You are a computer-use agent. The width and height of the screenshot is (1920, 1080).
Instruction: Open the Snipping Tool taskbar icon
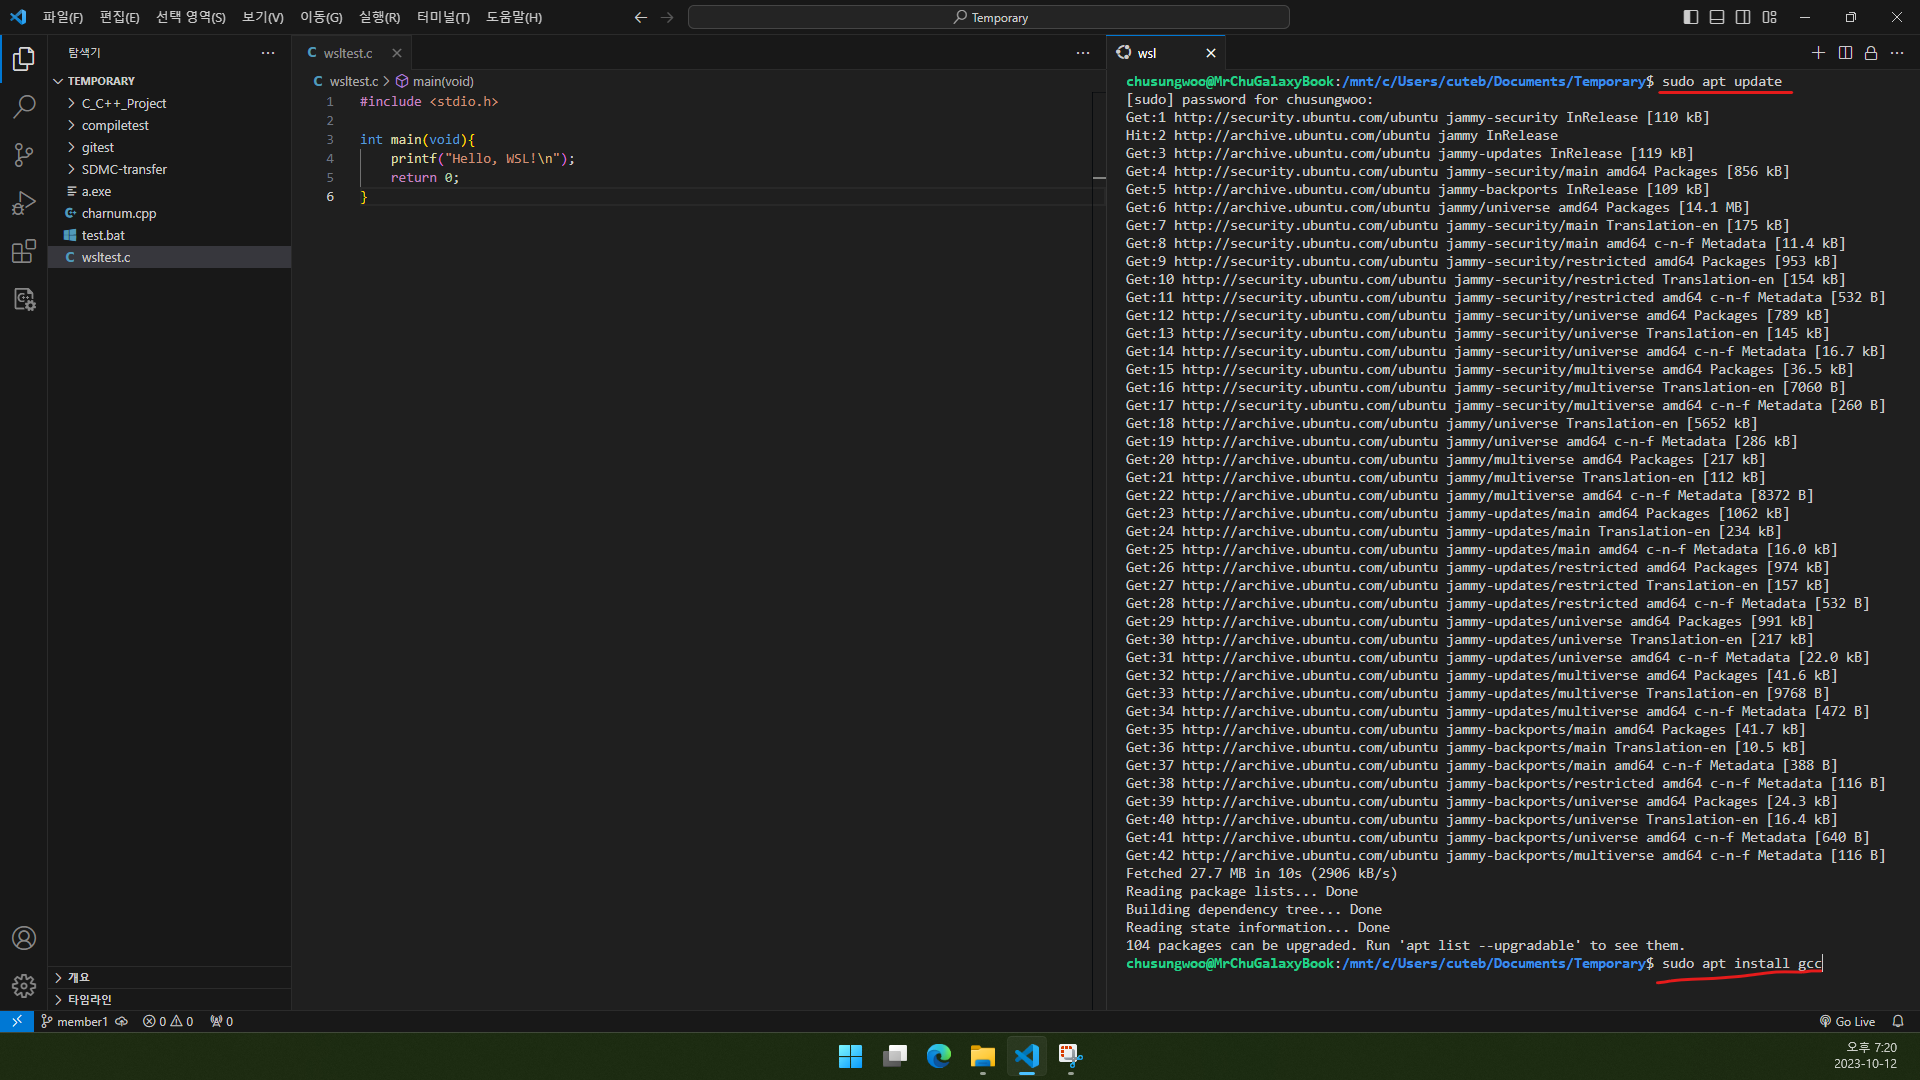[x=1071, y=1056]
